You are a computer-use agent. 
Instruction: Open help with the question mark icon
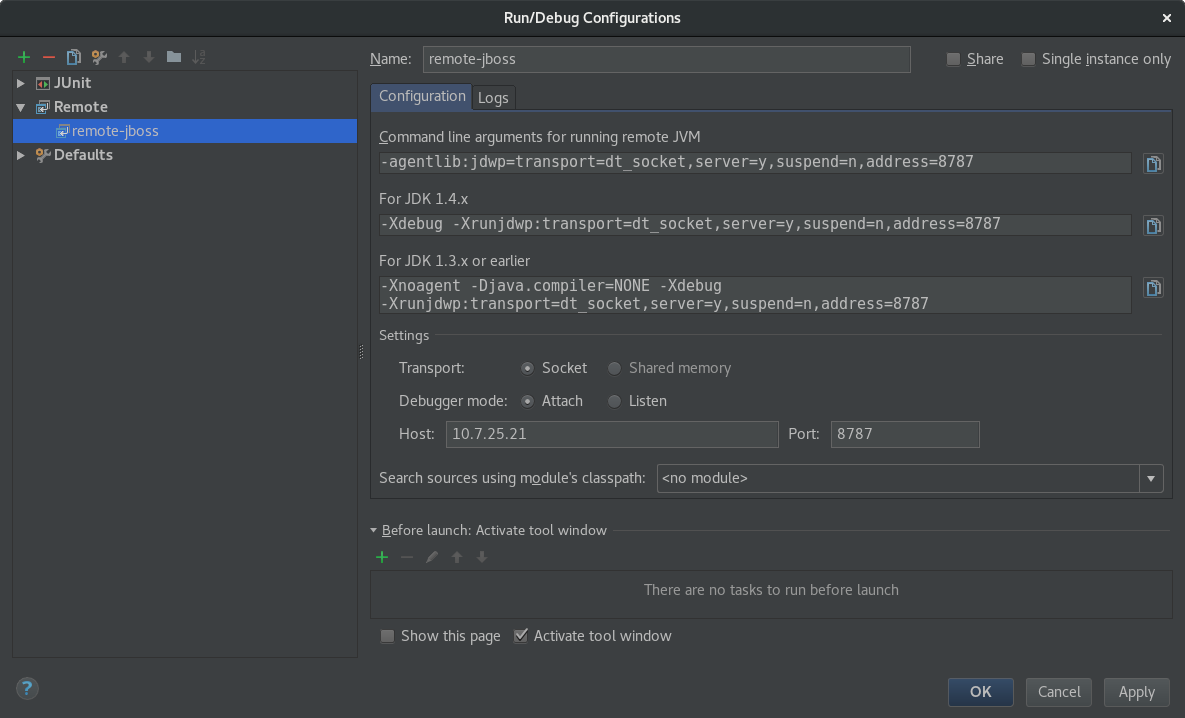pyautogui.click(x=26, y=689)
